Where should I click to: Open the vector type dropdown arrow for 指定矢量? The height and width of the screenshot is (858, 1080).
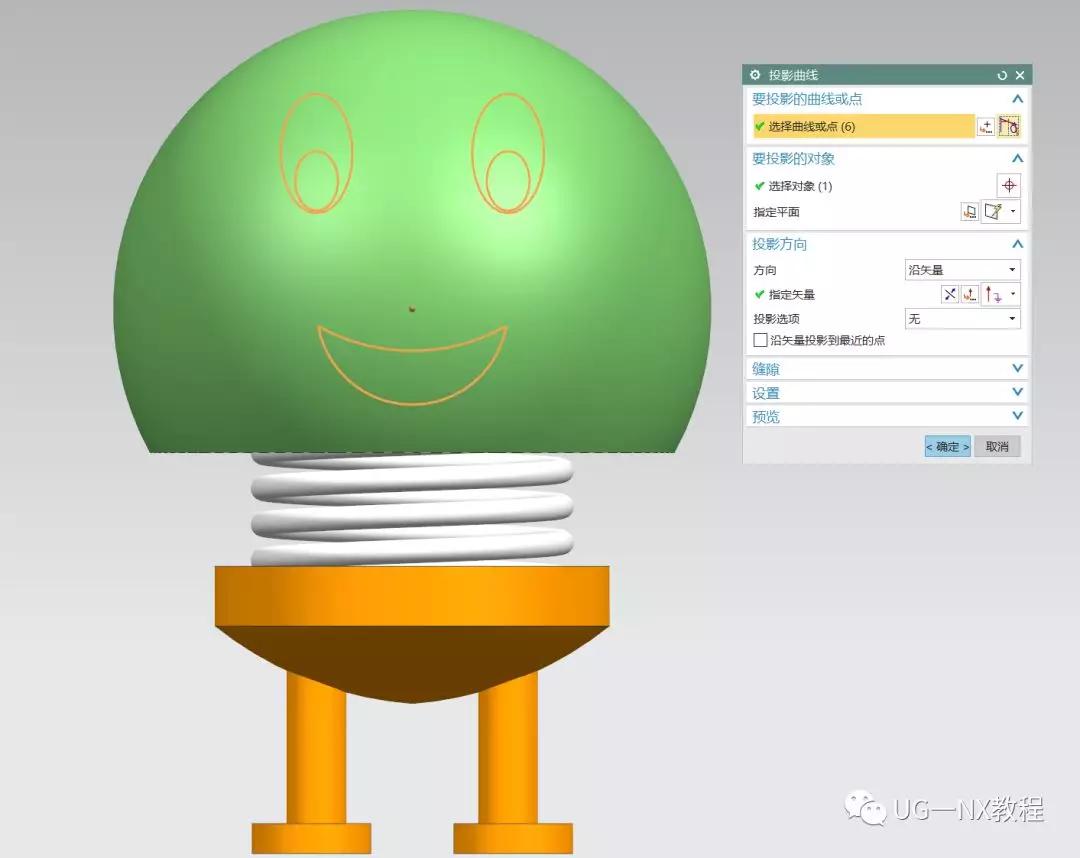tap(1013, 294)
